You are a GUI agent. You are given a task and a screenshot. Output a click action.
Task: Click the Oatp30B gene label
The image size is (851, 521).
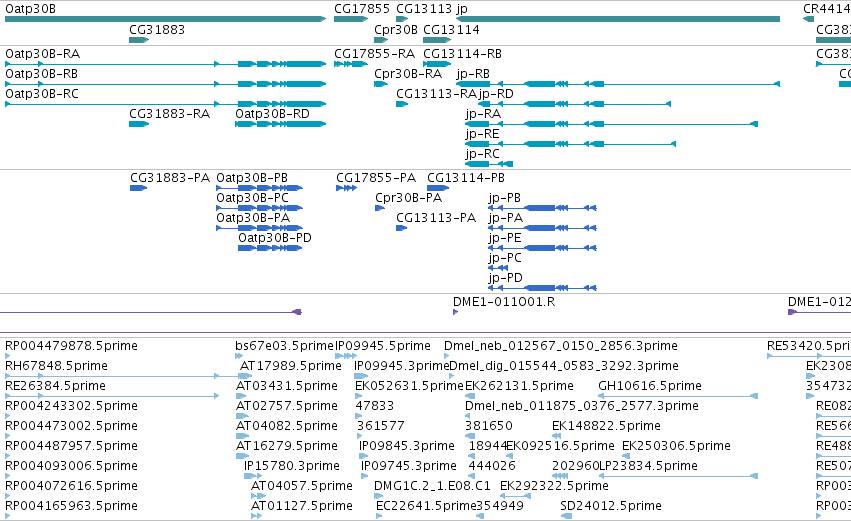(x=30, y=9)
